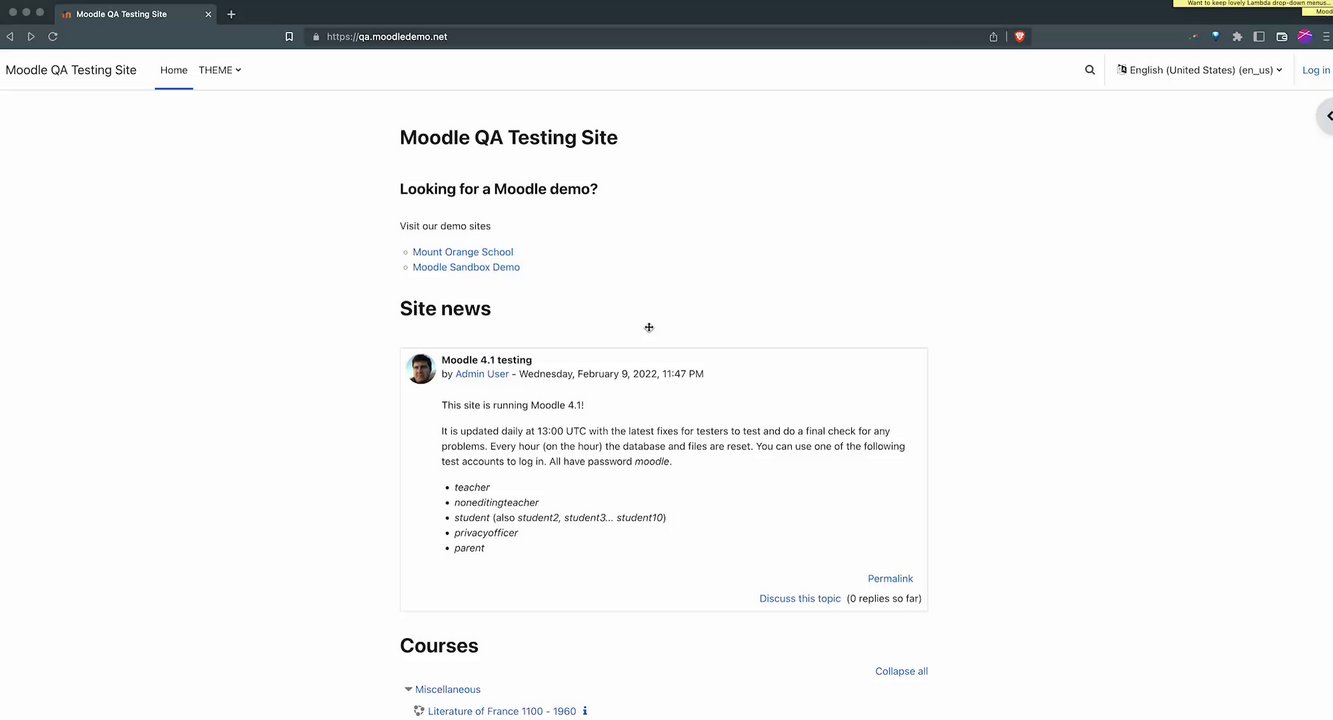Open the English (United States) language menu
The image size is (1333, 720).
[x=1200, y=70]
